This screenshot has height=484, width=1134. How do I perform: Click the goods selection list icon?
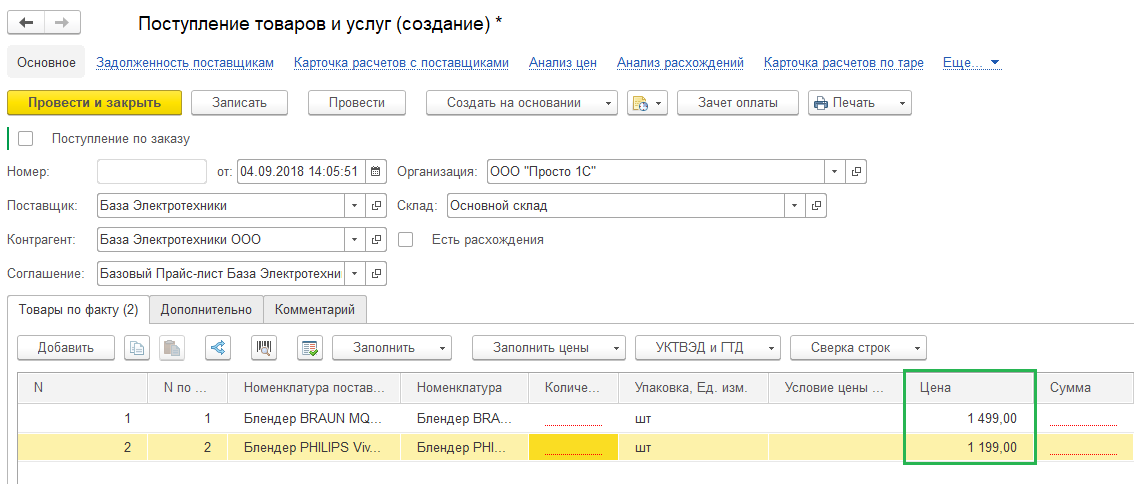[x=310, y=348]
